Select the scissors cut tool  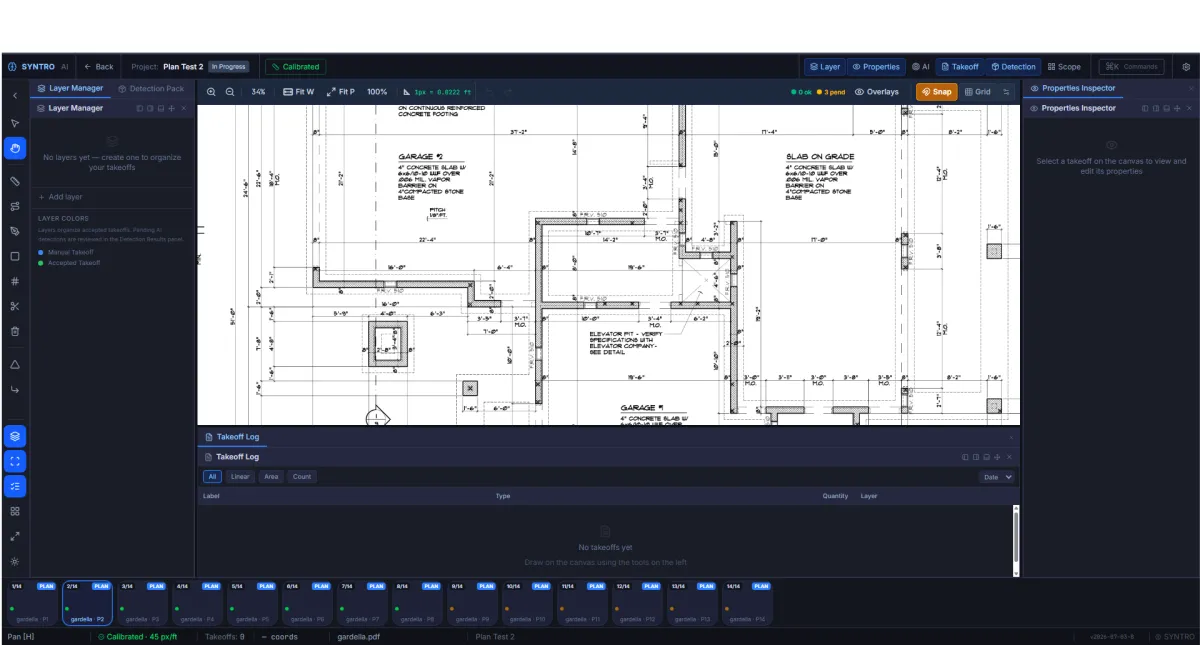pos(15,306)
